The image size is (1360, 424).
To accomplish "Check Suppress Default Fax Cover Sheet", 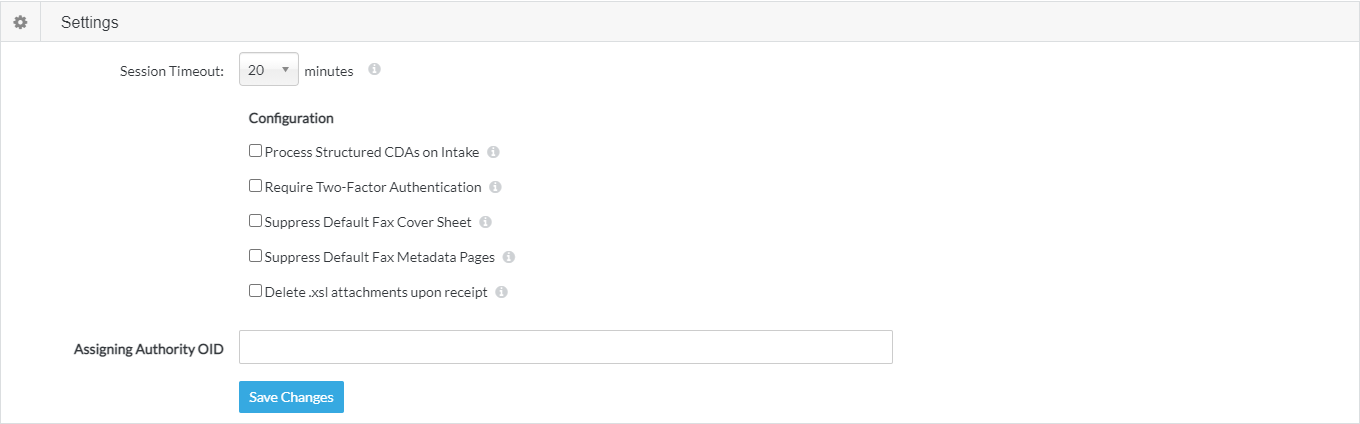I will click(255, 221).
